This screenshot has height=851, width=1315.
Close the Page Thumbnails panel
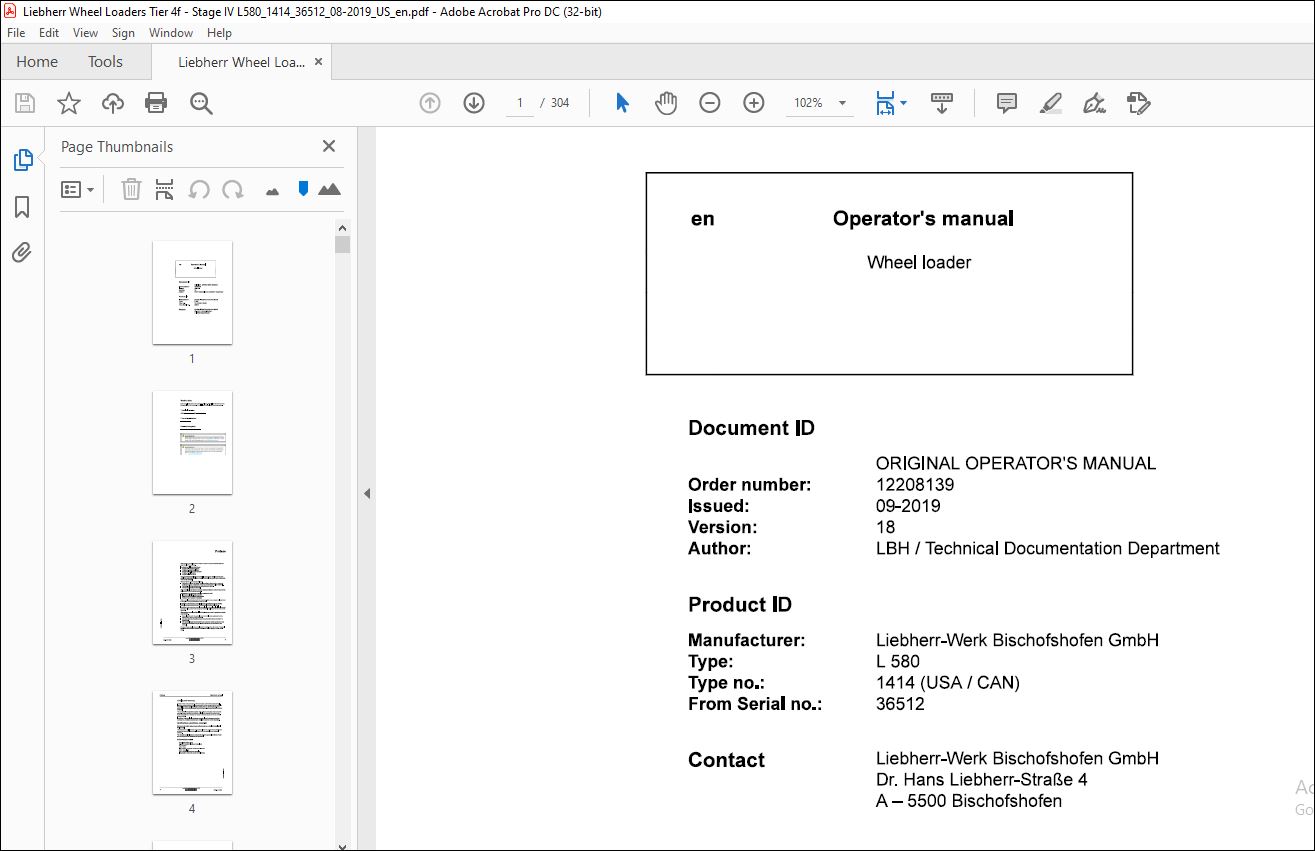click(x=328, y=147)
